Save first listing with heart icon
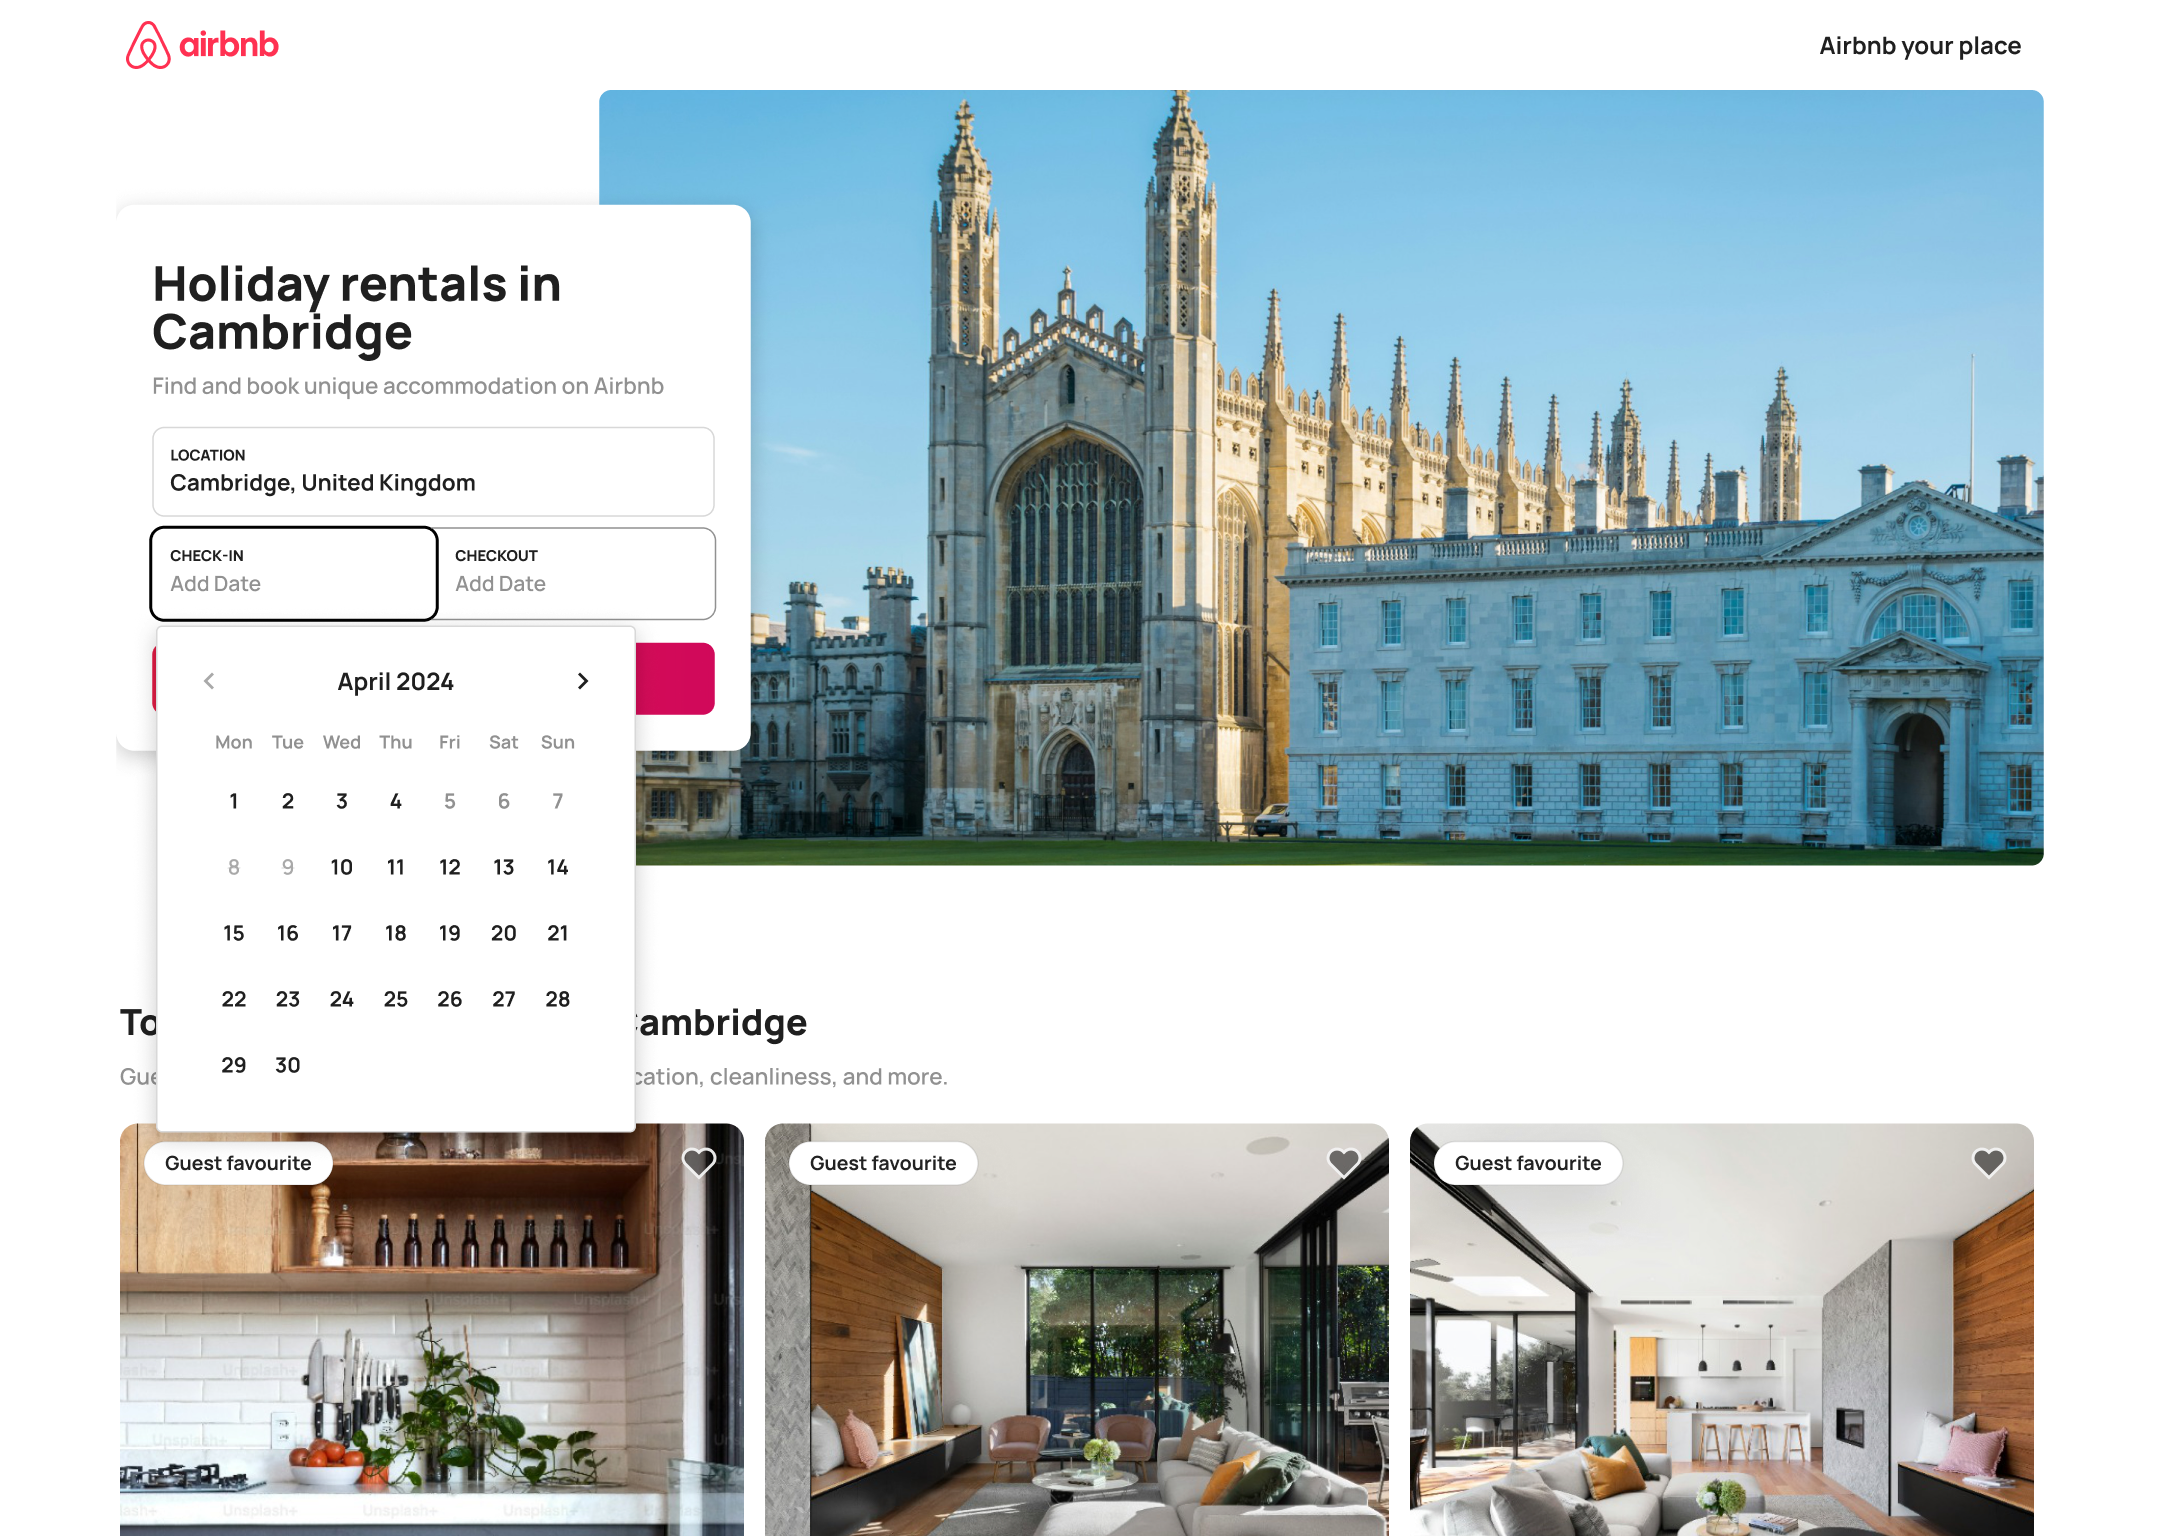The height and width of the screenshot is (1536, 2160). click(698, 1162)
